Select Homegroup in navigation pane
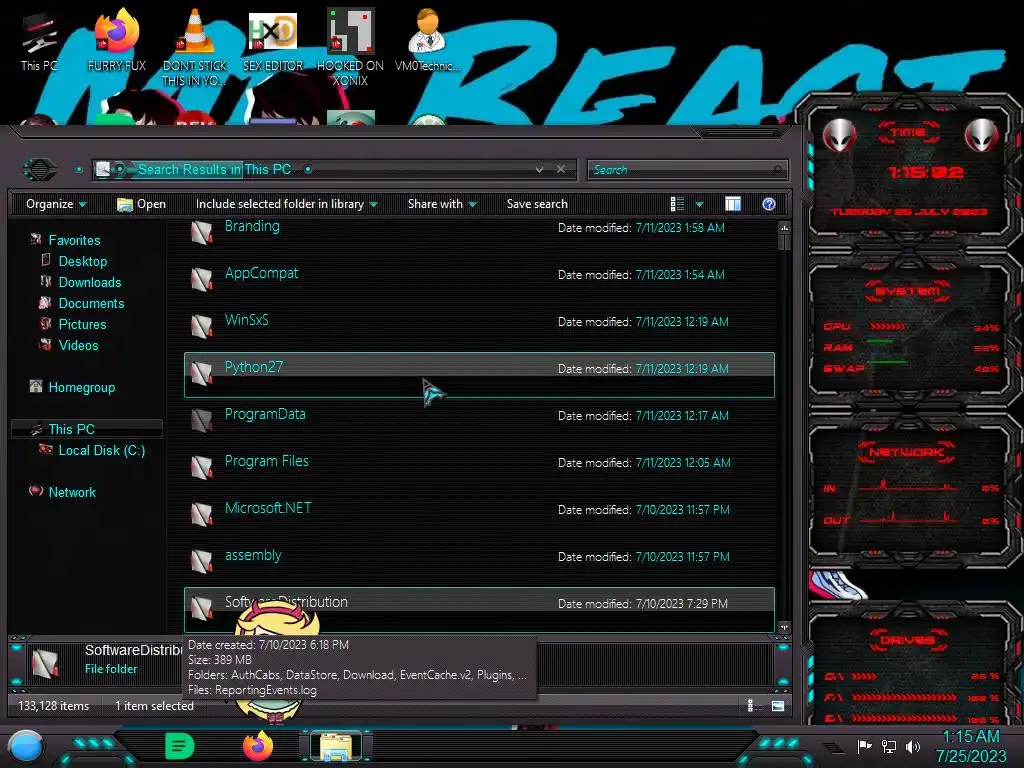Viewport: 1024px width, 768px height. coord(82,387)
